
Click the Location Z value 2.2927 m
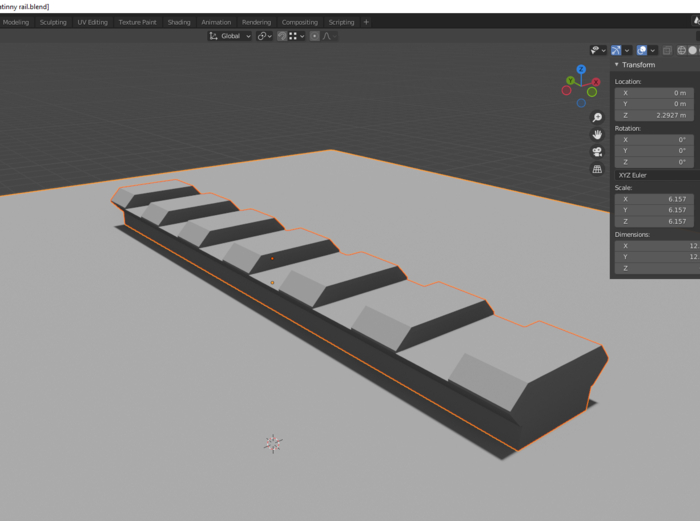(654, 115)
